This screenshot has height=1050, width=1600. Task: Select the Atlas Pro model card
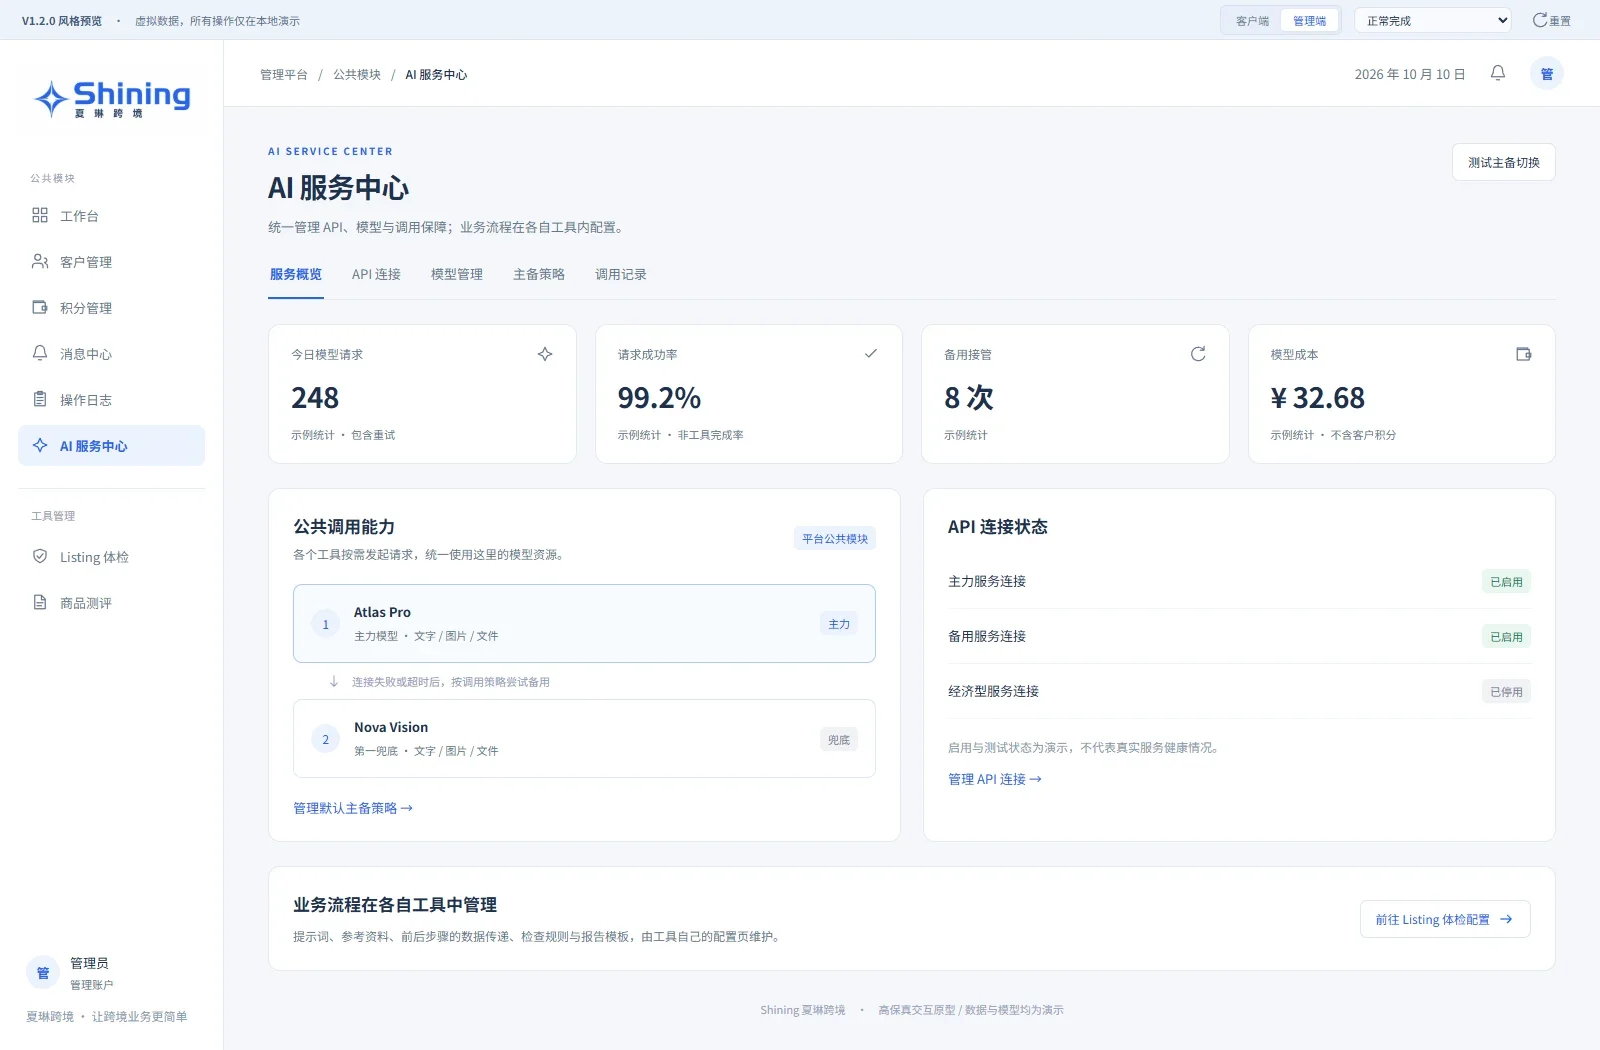click(584, 623)
